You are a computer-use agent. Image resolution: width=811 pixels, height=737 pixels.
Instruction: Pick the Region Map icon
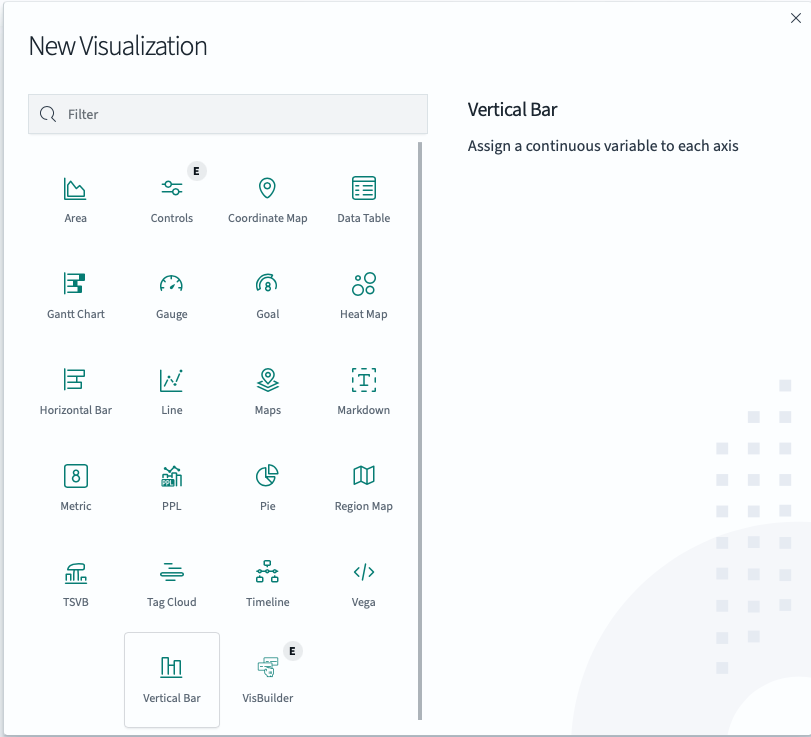[x=364, y=475]
